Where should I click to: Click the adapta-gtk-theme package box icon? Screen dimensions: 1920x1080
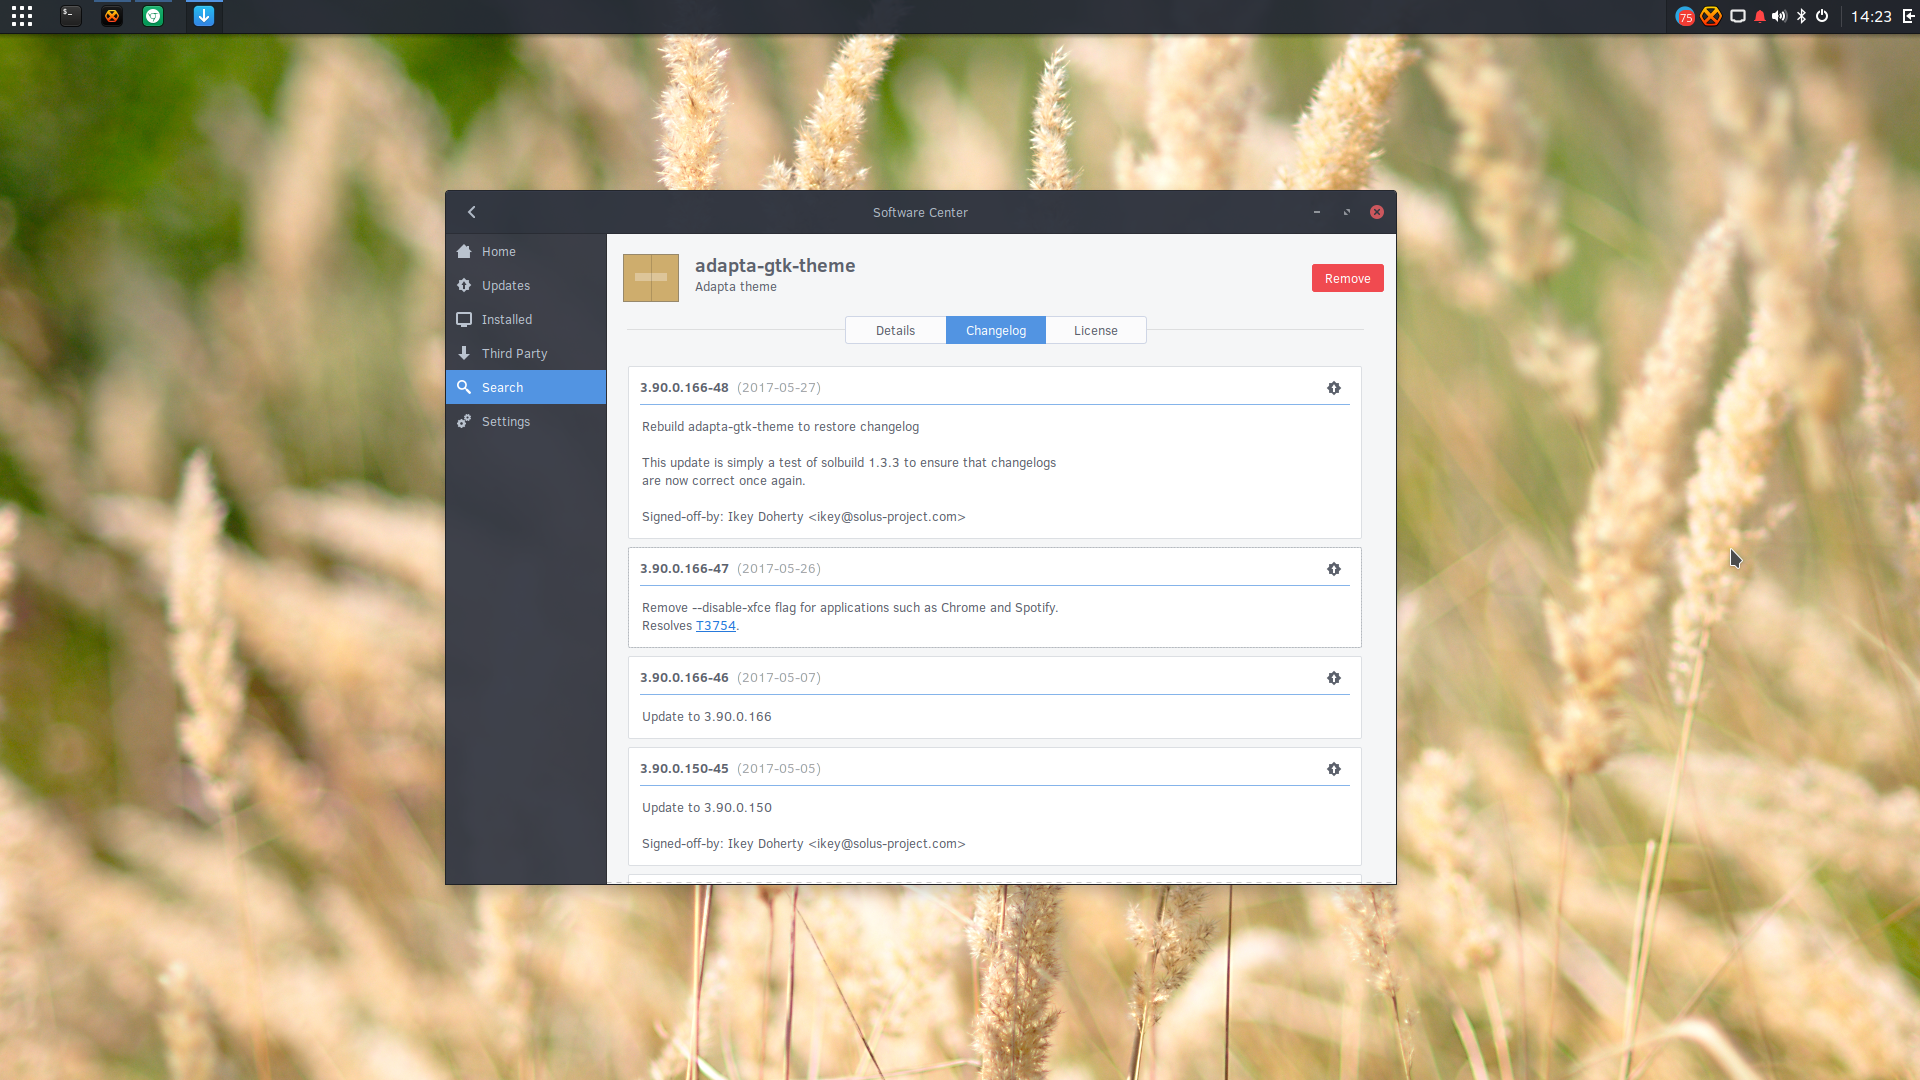651,278
